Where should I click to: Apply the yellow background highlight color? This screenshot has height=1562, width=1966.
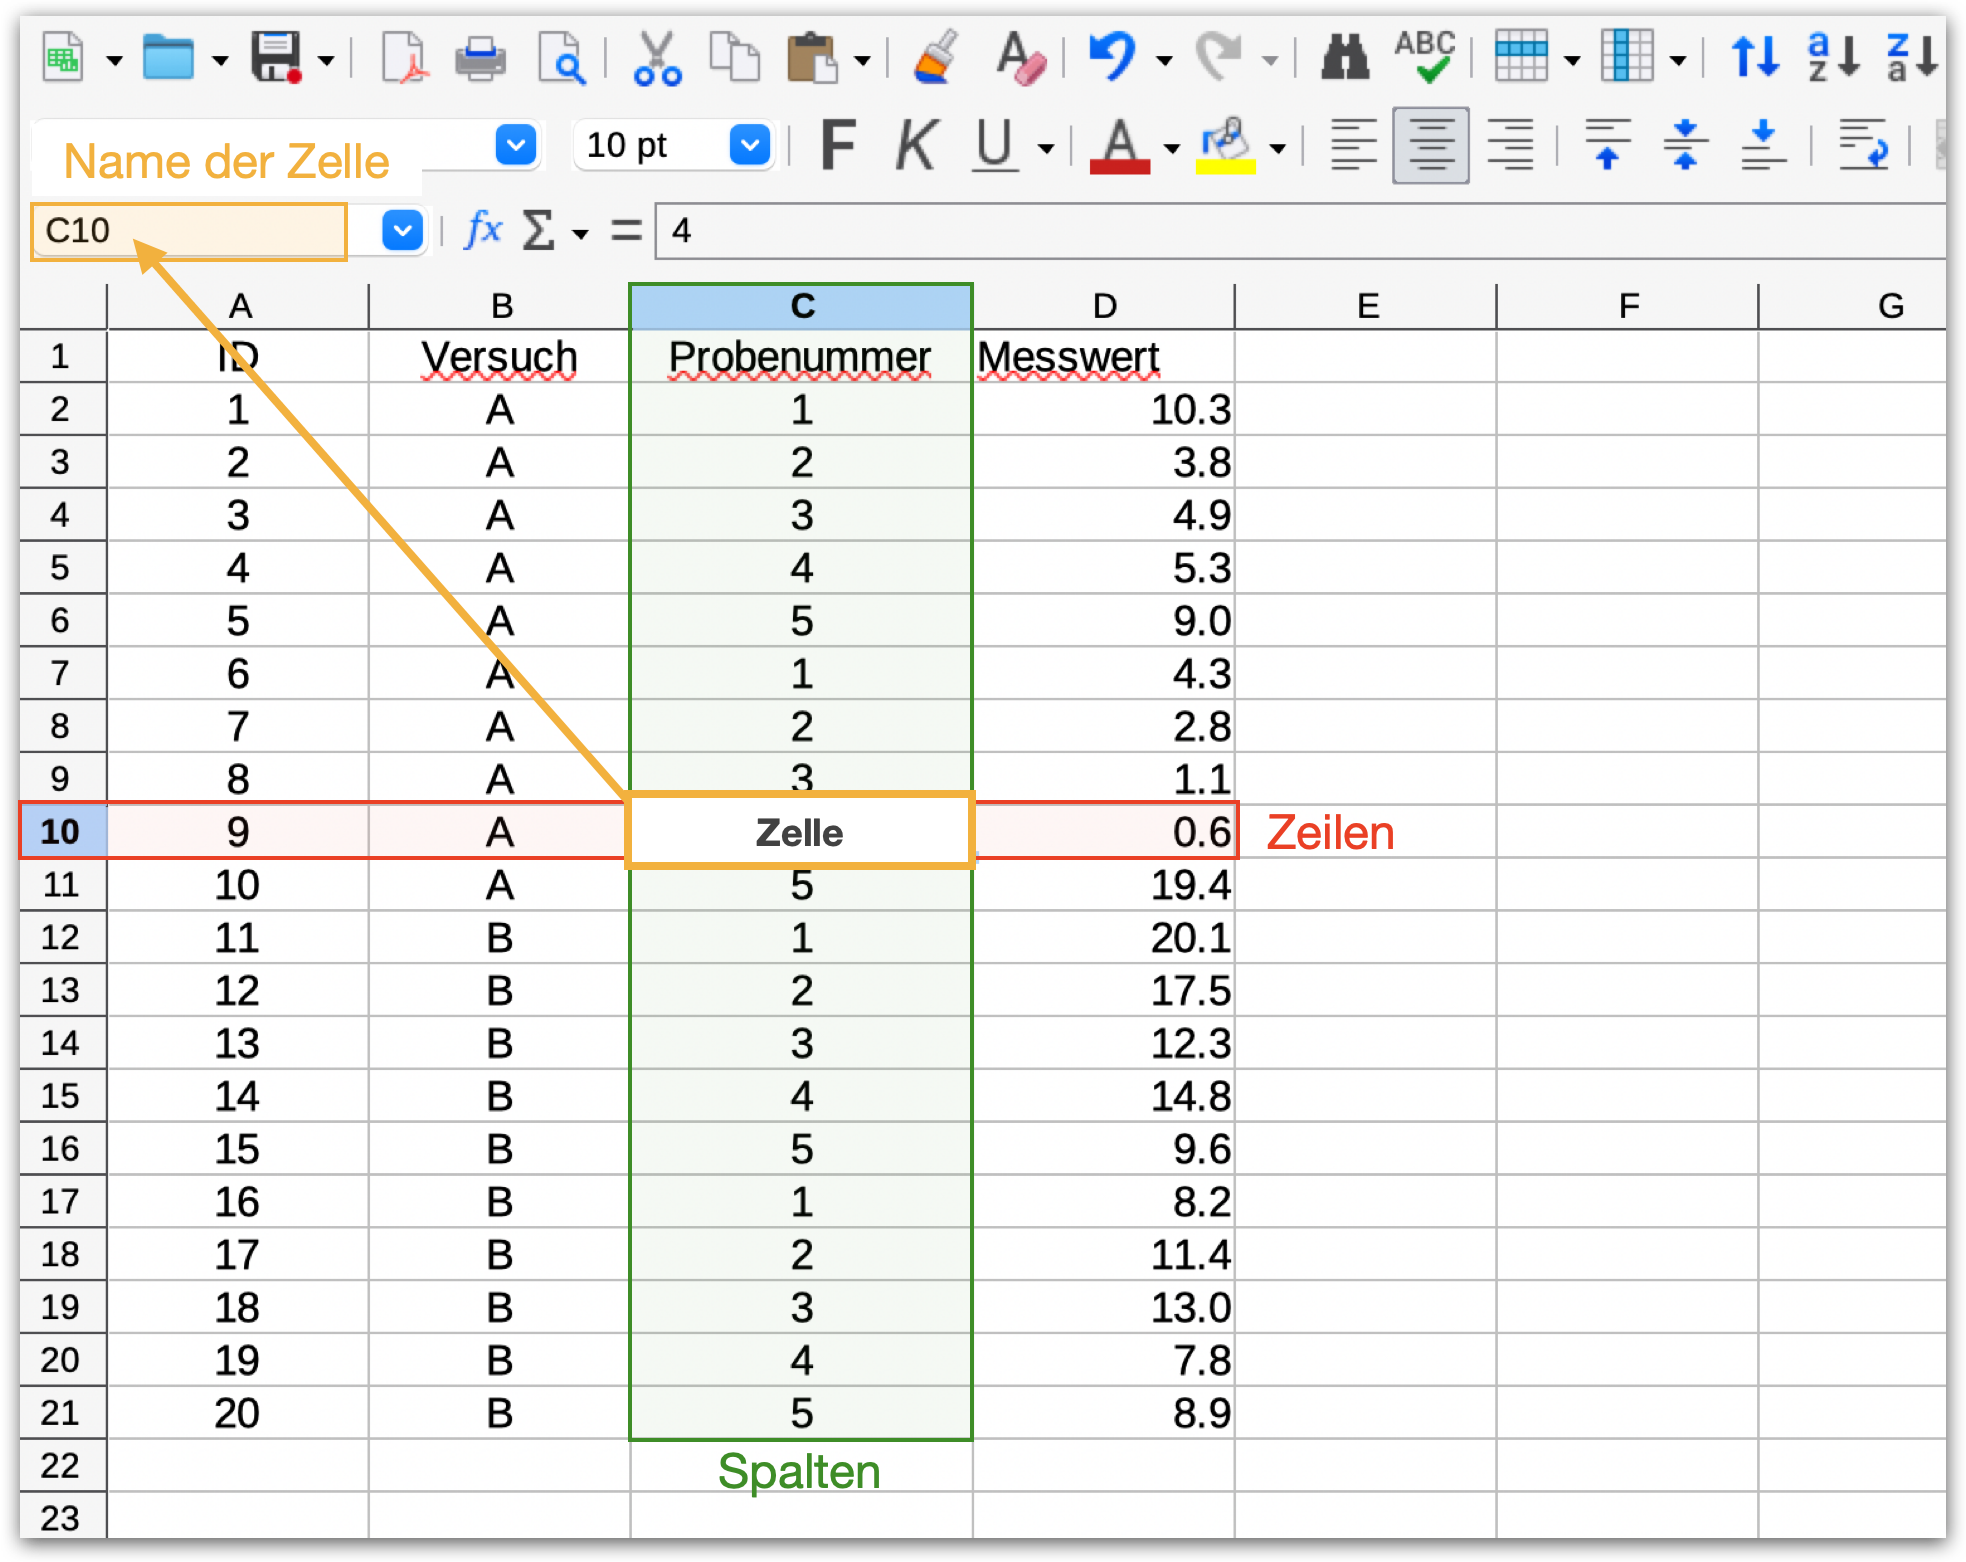(1225, 146)
